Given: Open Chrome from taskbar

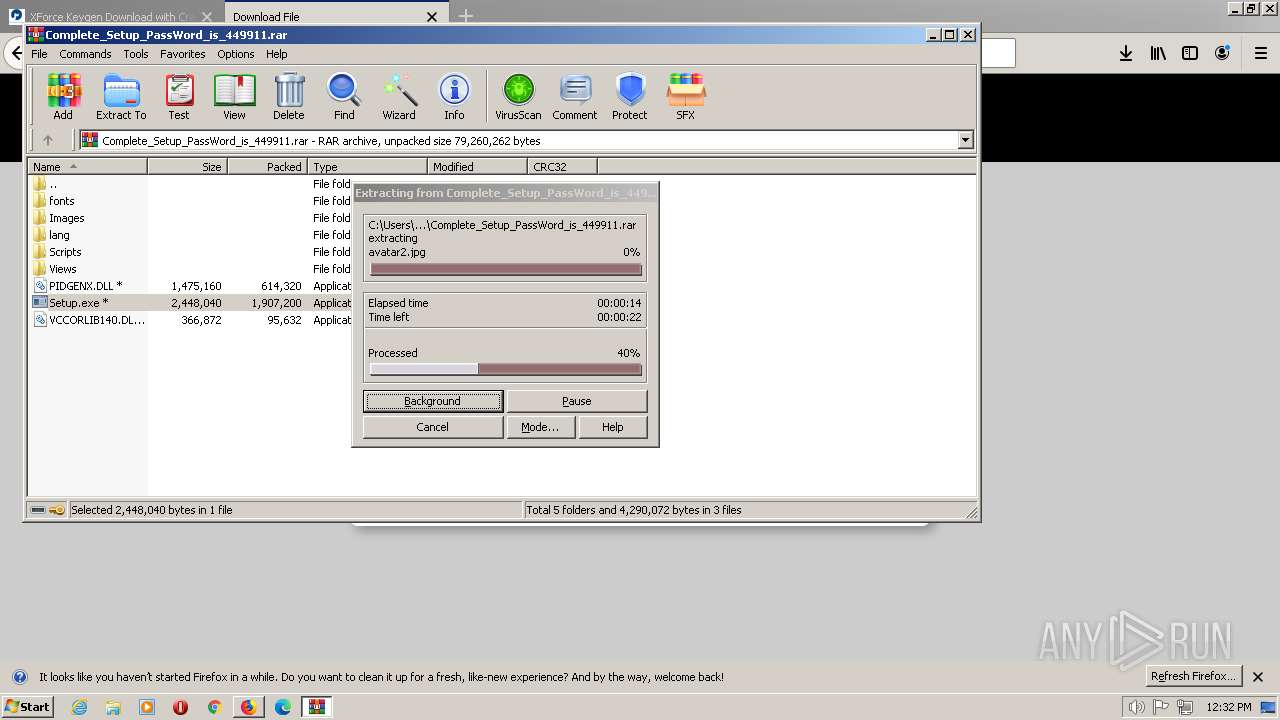Looking at the screenshot, I should [x=214, y=707].
